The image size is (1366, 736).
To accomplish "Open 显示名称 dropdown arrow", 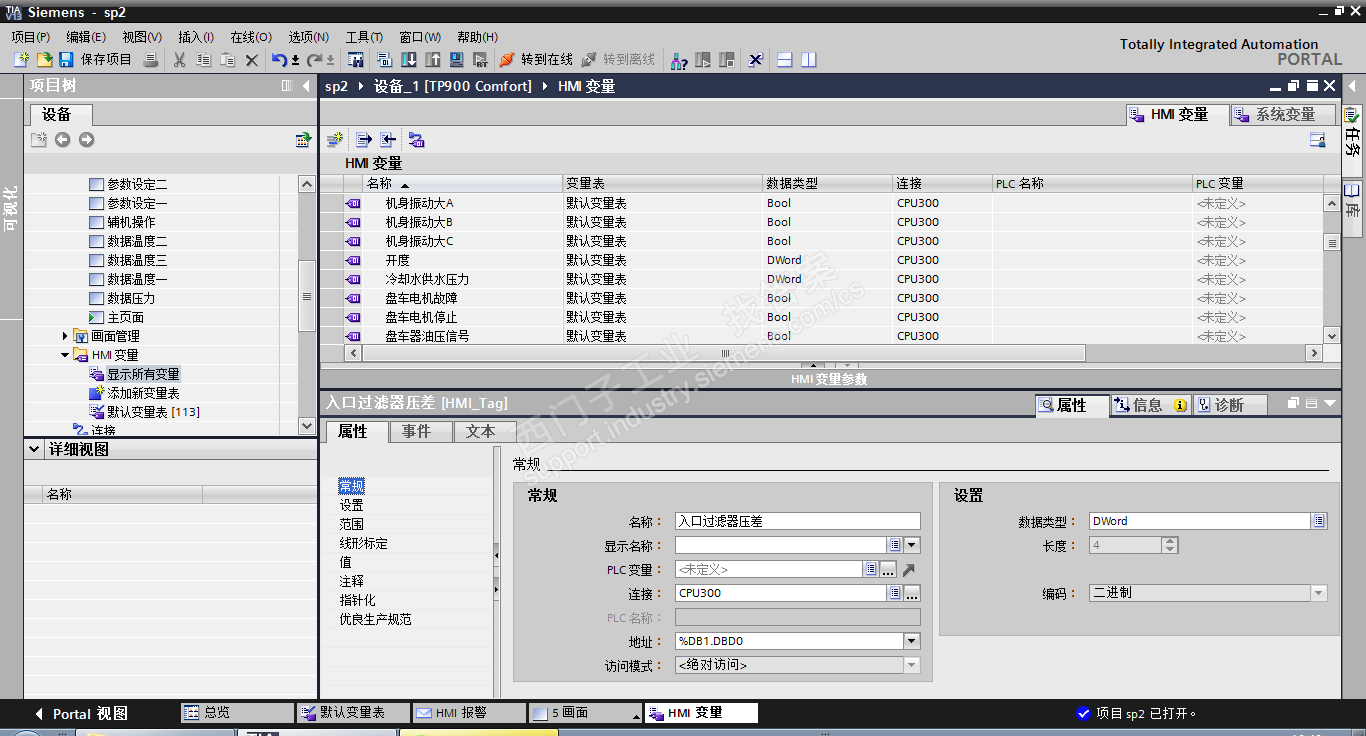I will (x=912, y=545).
